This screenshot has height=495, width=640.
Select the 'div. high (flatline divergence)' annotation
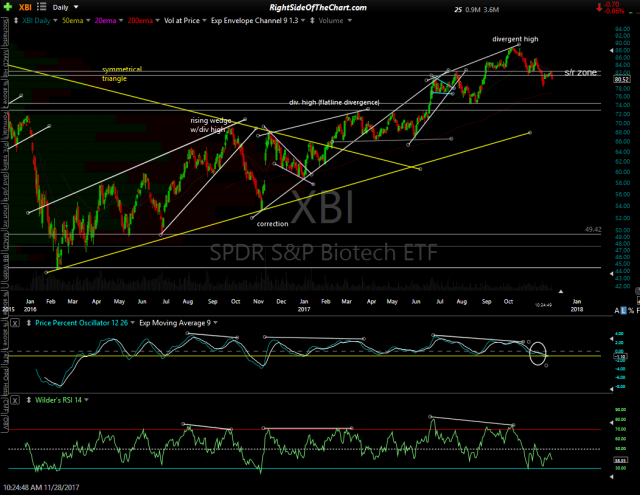(334, 102)
